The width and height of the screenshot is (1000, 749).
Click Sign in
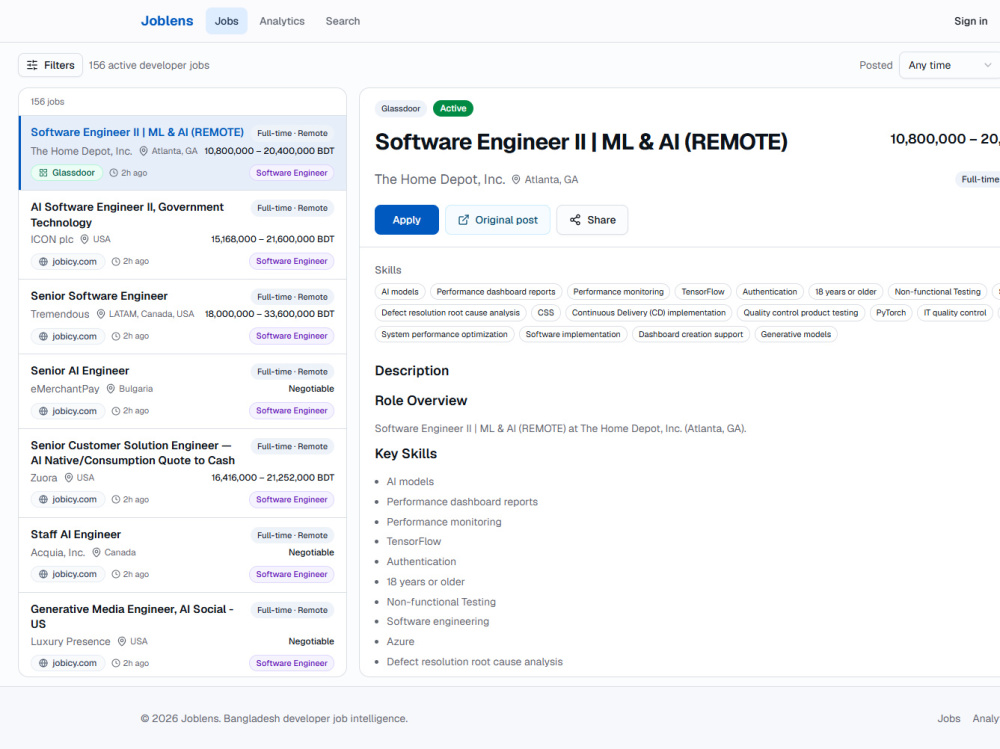[x=971, y=21]
